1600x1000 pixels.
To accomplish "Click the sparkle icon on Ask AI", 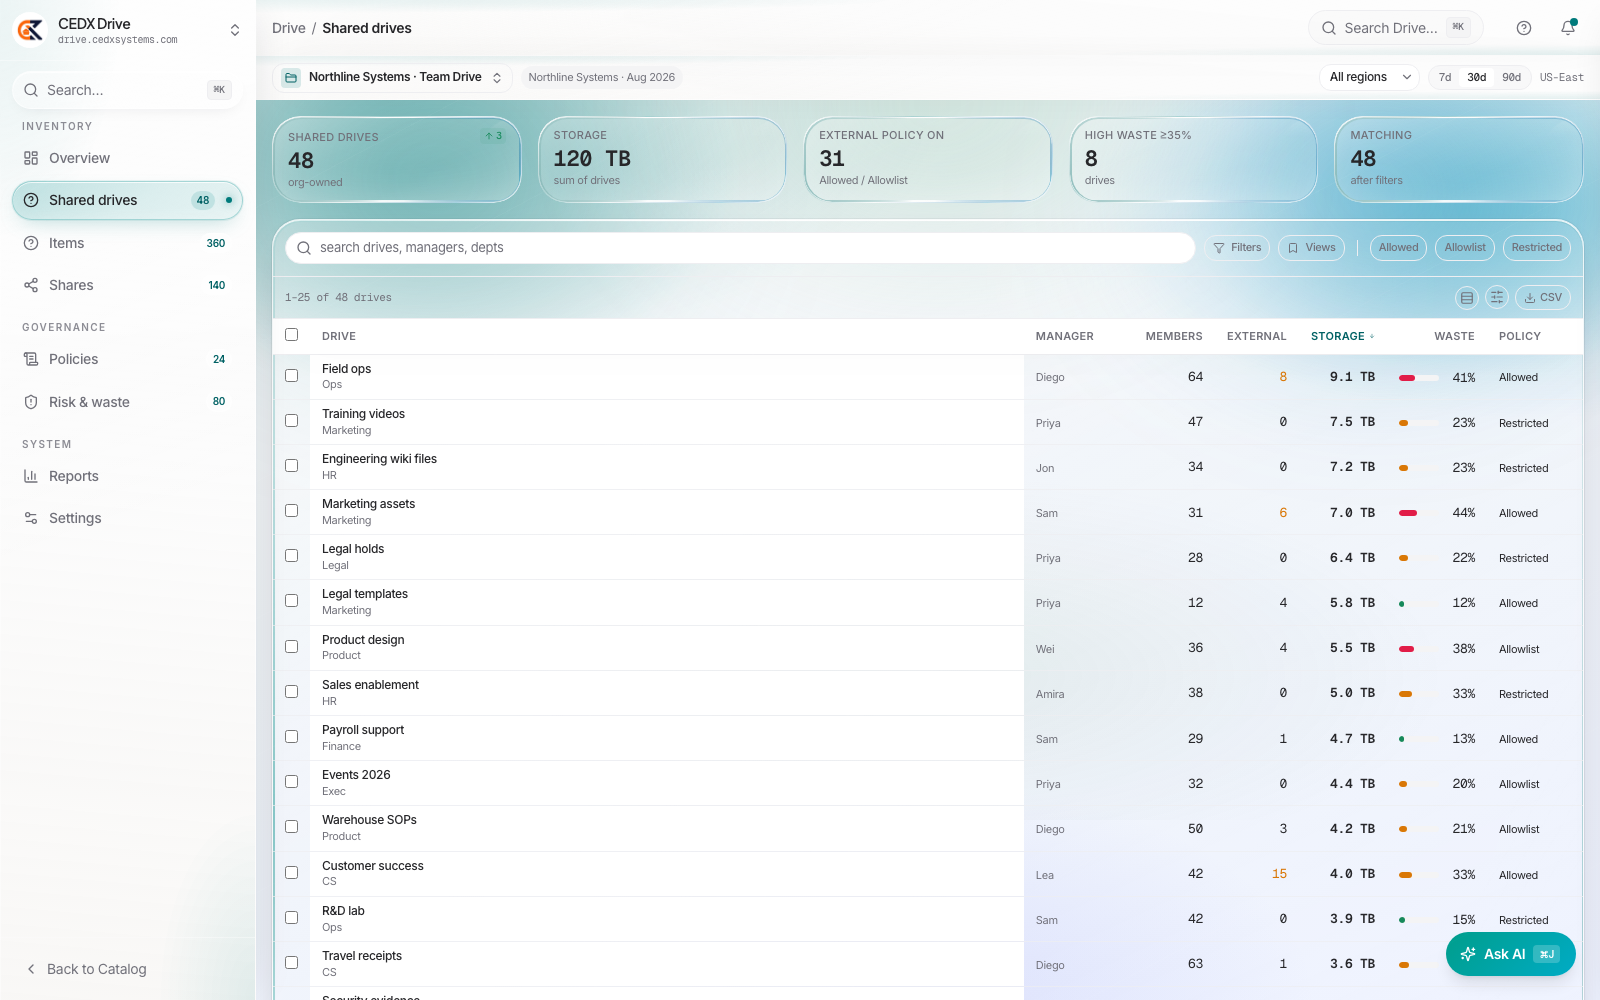I will pyautogui.click(x=1468, y=954).
